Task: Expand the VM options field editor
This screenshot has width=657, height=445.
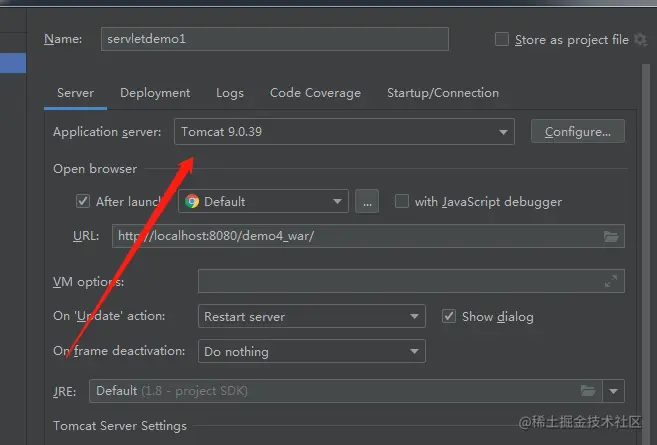Action: (x=611, y=281)
